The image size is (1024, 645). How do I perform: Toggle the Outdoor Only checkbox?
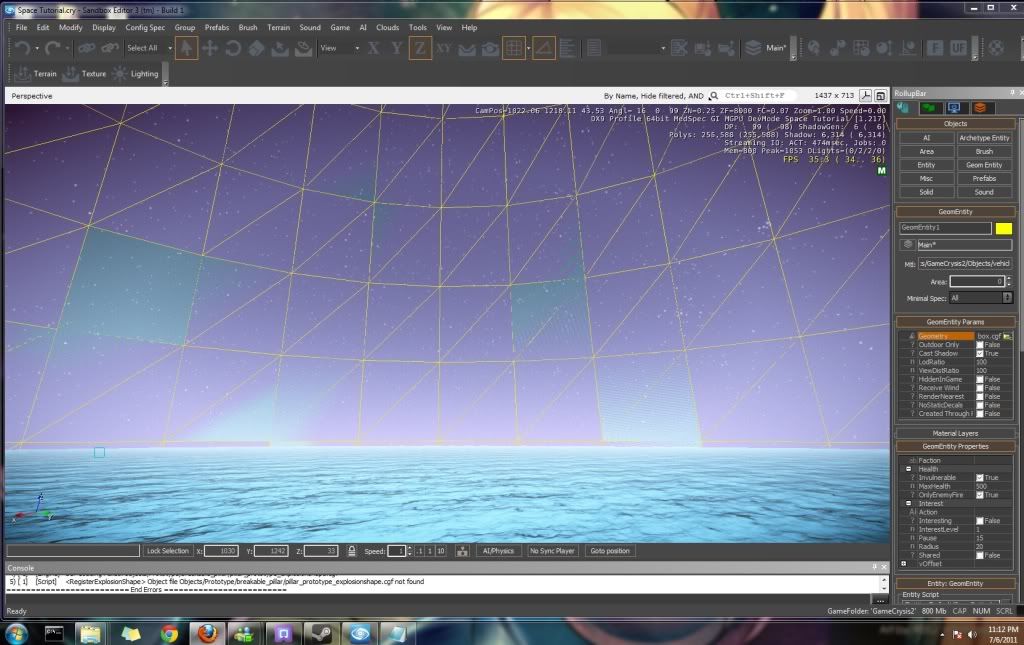tap(980, 345)
